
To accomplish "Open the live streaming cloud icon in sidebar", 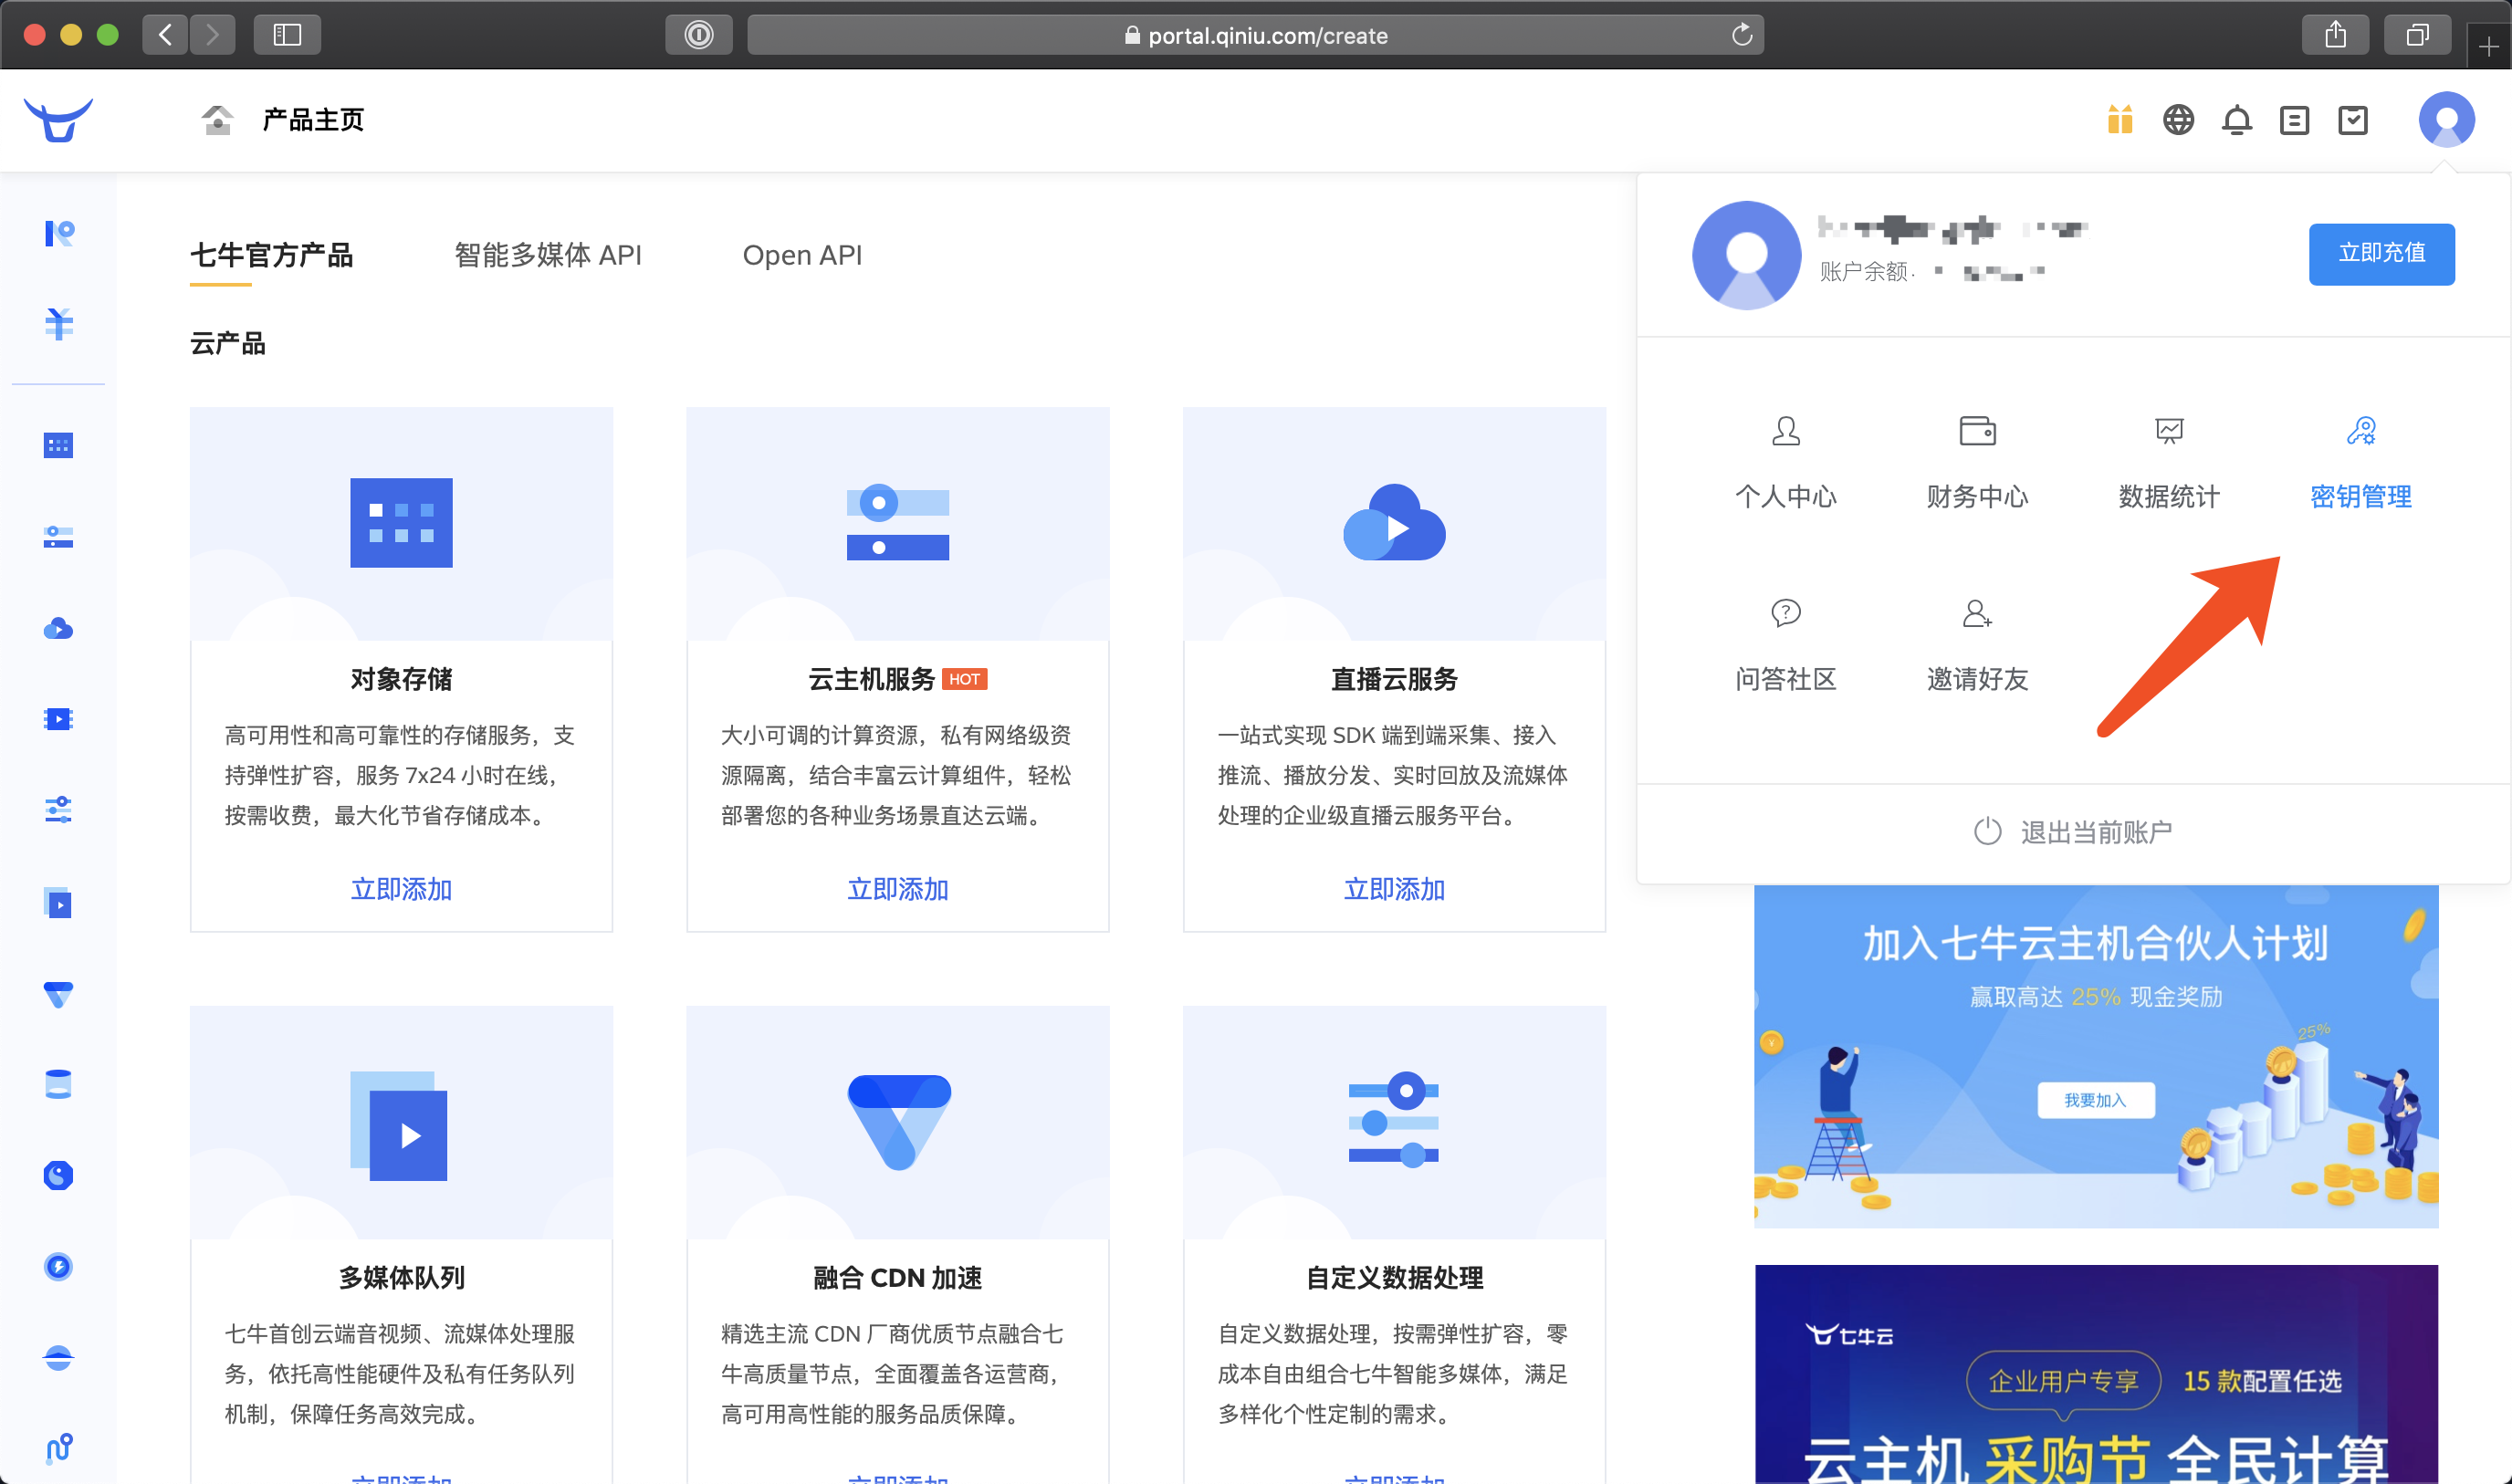I will coord(58,628).
